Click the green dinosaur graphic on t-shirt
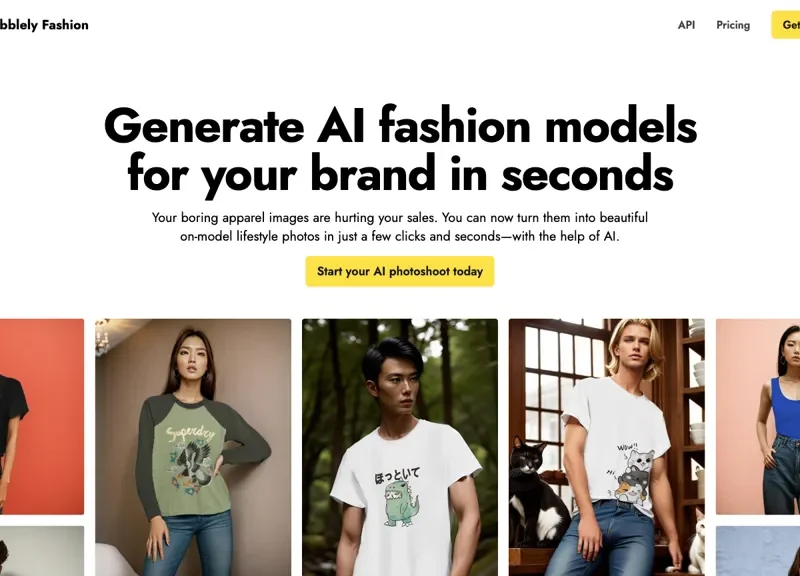Image resolution: width=800 pixels, height=576 pixels. pyautogui.click(x=401, y=505)
